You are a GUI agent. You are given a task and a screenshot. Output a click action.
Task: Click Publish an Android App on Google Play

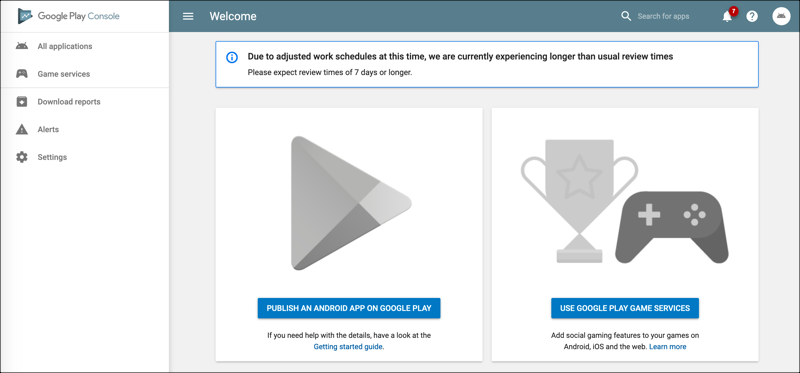349,308
